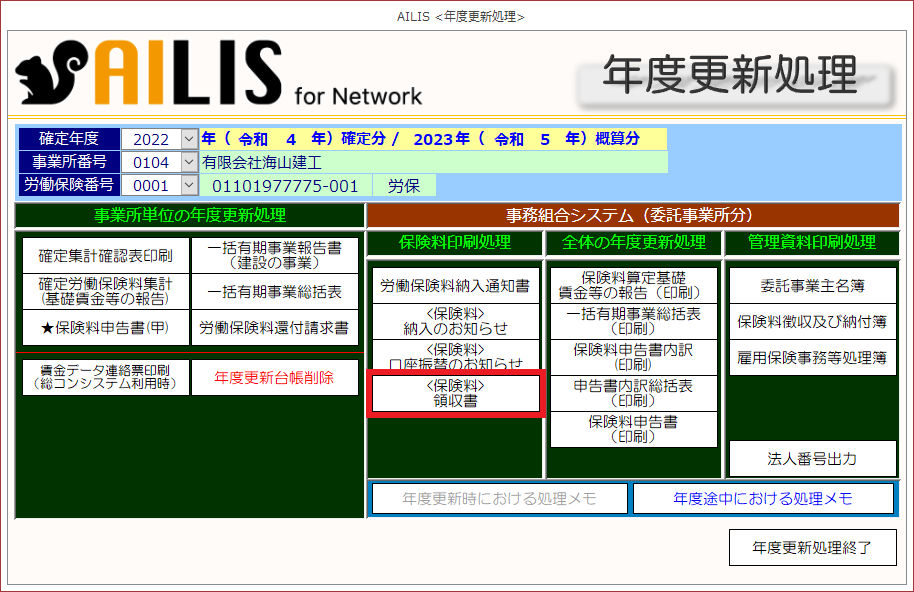The image size is (914, 592).
Task: Open 雇用保険事務等処理簿
Action: click(x=812, y=357)
